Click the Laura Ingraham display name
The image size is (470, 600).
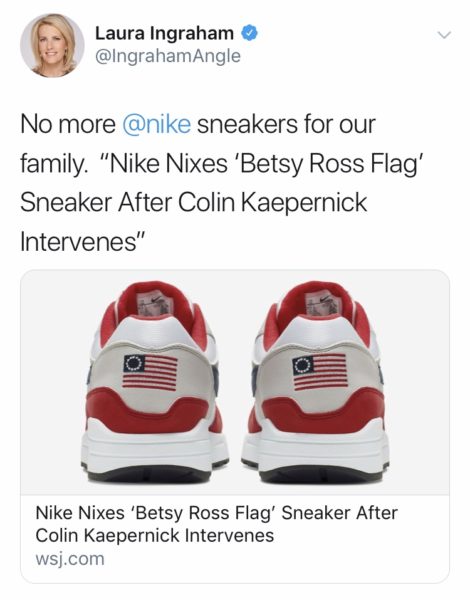coord(165,33)
